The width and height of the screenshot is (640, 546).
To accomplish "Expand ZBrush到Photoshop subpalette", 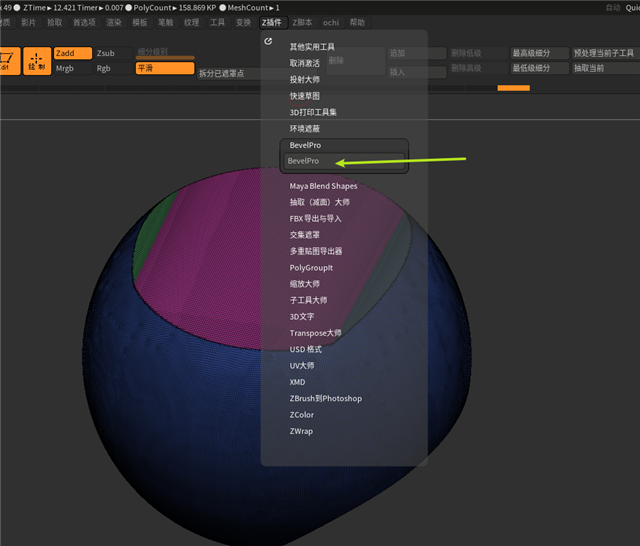I will tap(326, 398).
